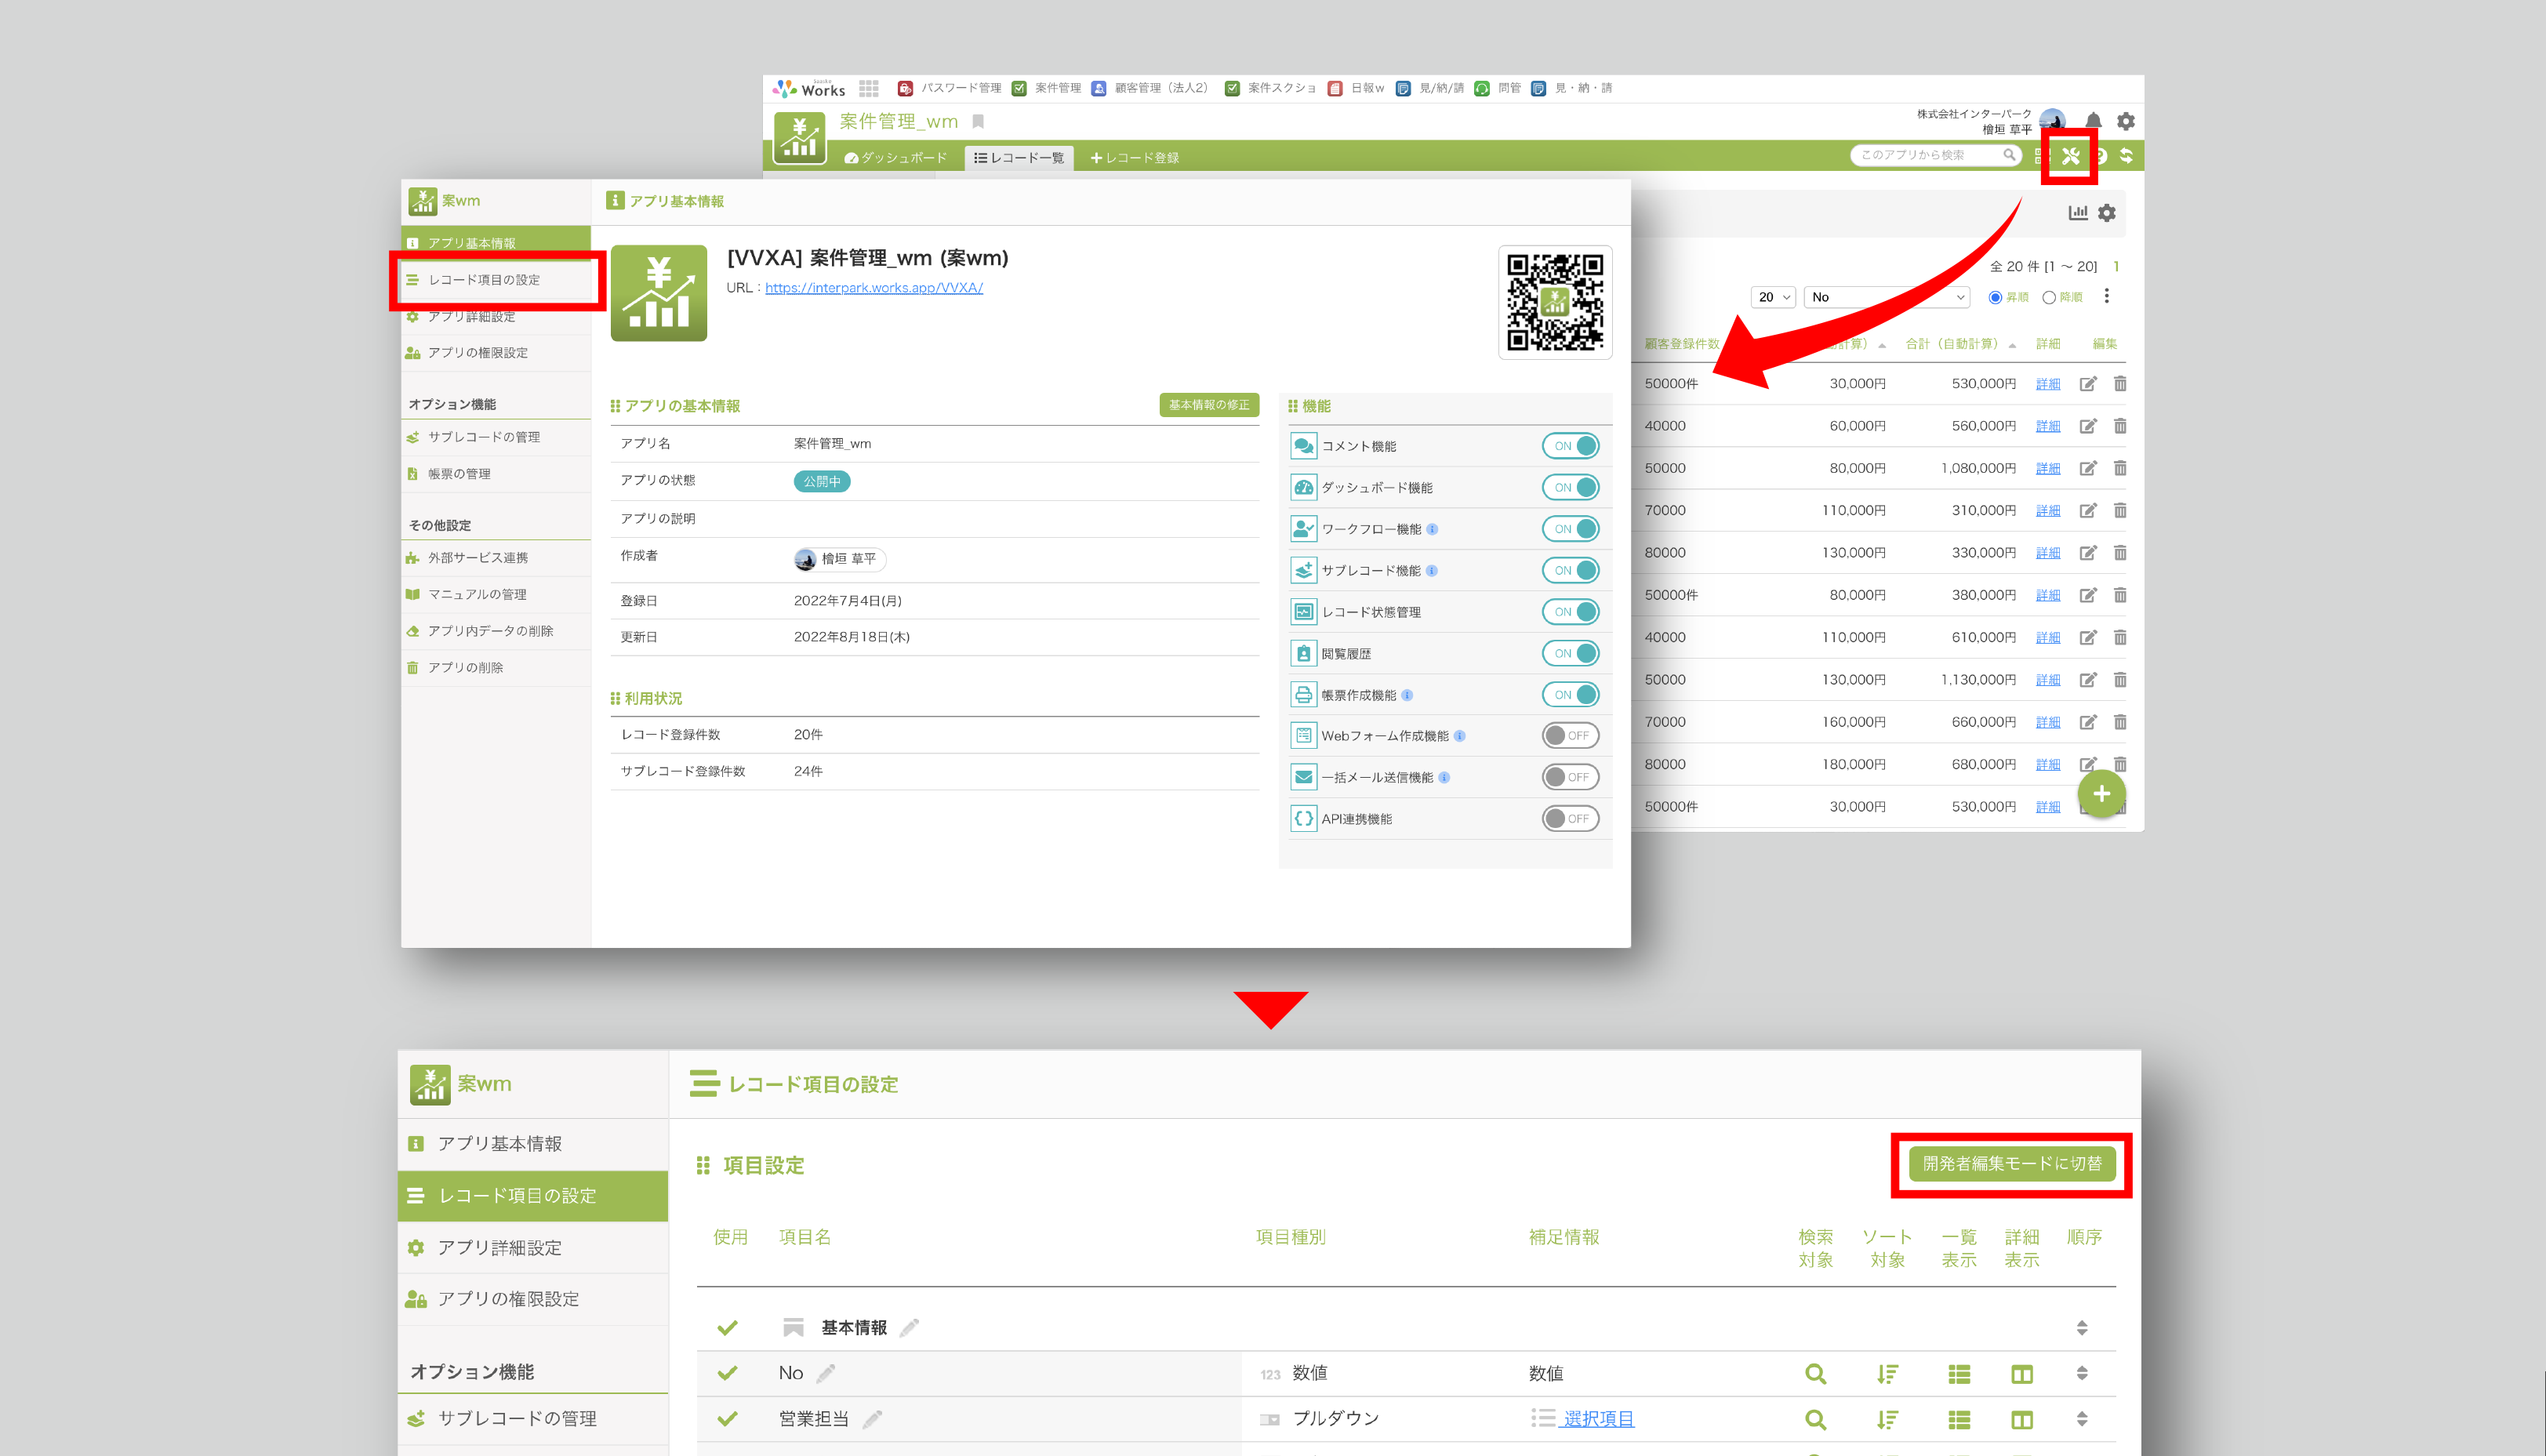This screenshot has width=2546, height=1456.
Task: Click the notification bell icon
Action: tap(2093, 121)
